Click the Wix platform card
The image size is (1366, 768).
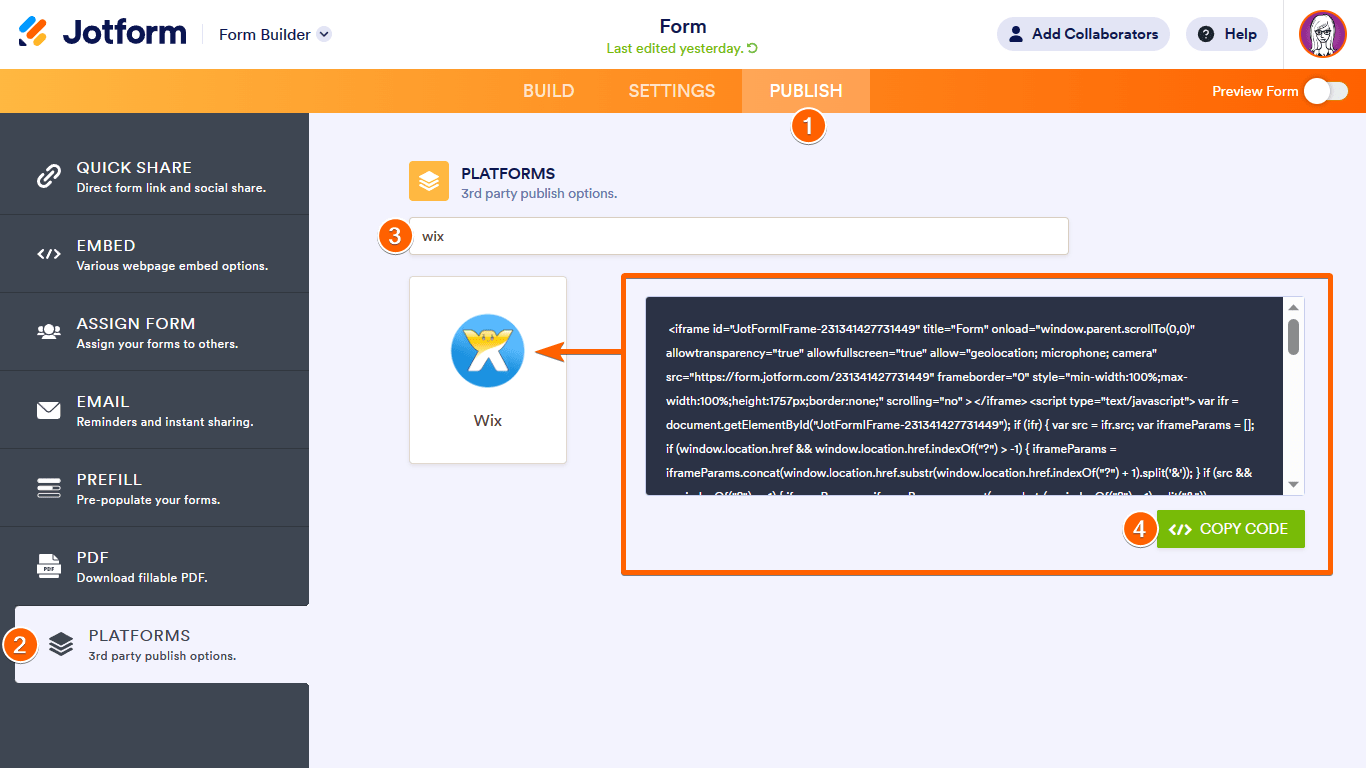click(488, 370)
